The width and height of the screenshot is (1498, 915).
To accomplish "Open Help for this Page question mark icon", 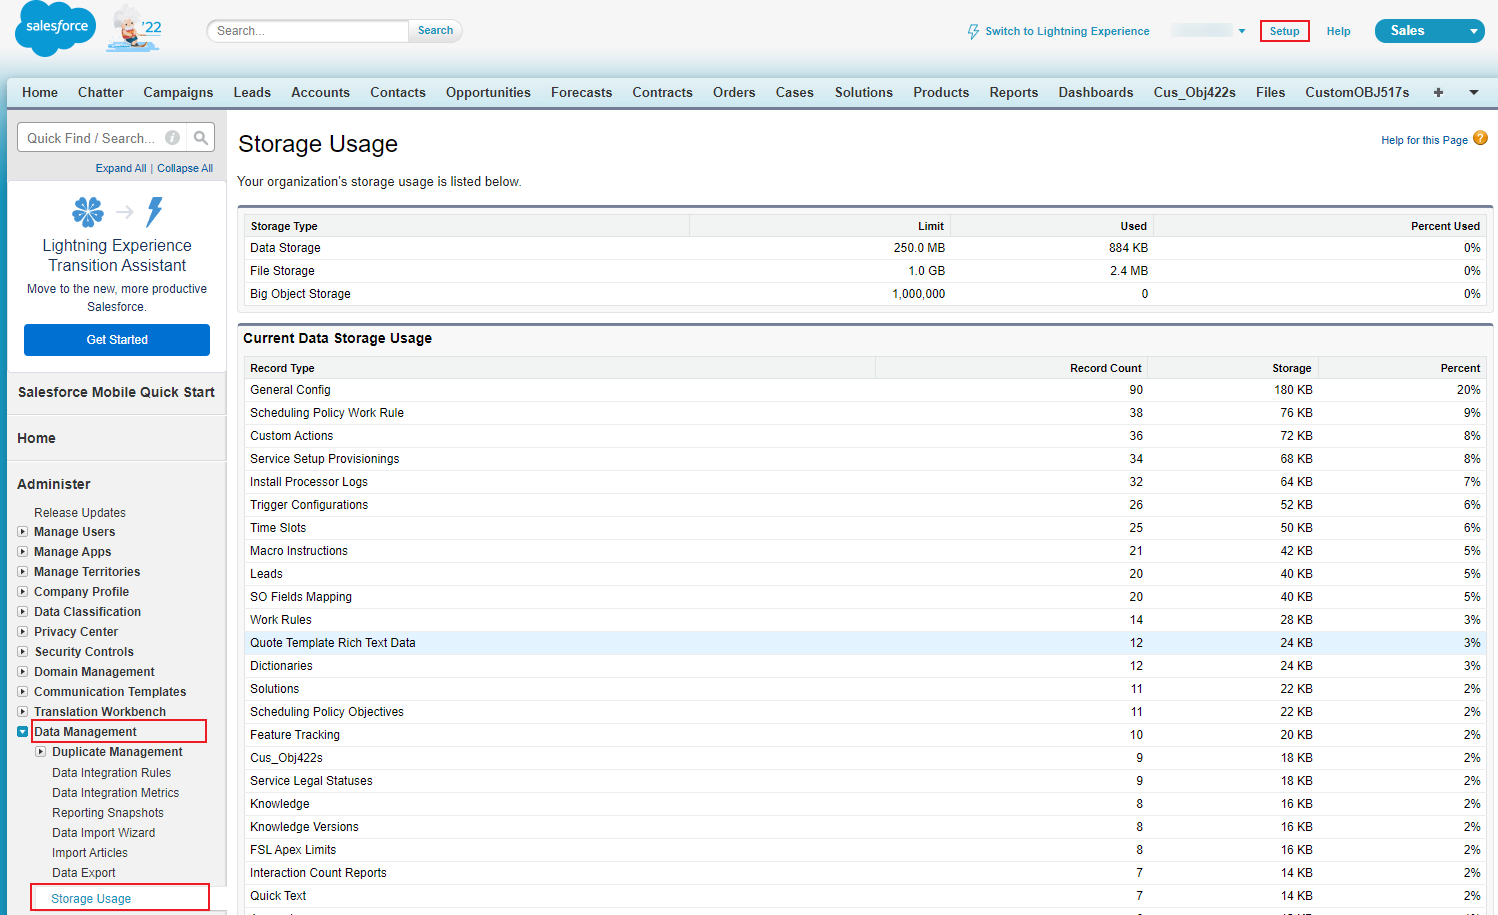I will tap(1481, 139).
